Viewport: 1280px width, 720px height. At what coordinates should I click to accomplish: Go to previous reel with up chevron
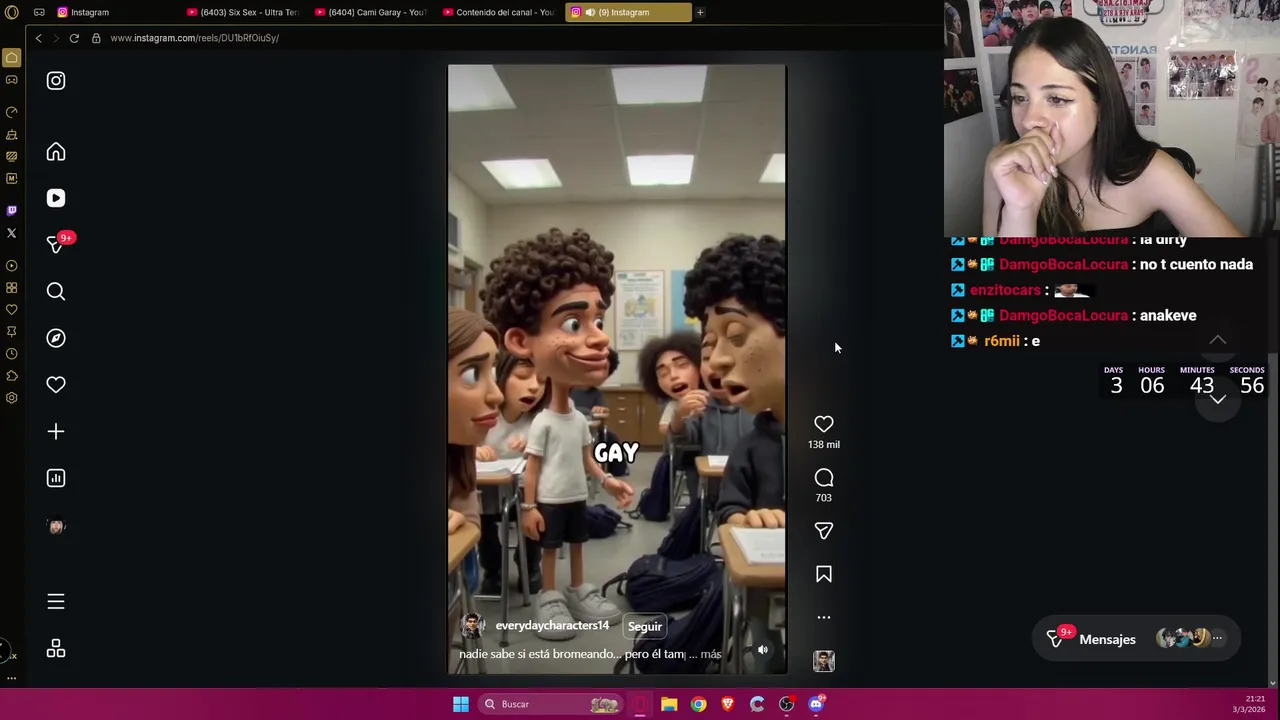pyautogui.click(x=1218, y=340)
